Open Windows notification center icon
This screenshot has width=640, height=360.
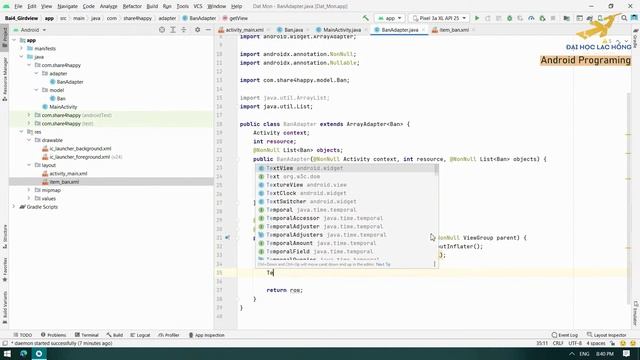pyautogui.click(x=627, y=353)
